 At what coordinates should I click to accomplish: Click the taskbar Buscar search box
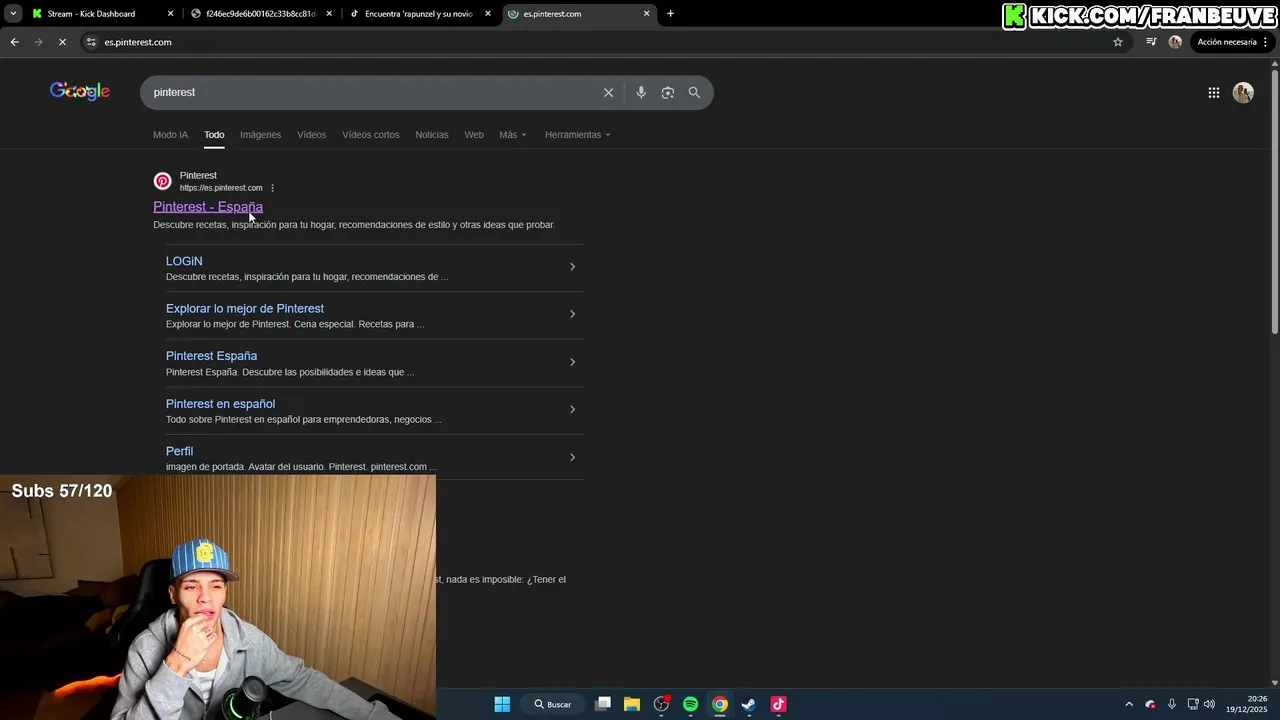552,704
